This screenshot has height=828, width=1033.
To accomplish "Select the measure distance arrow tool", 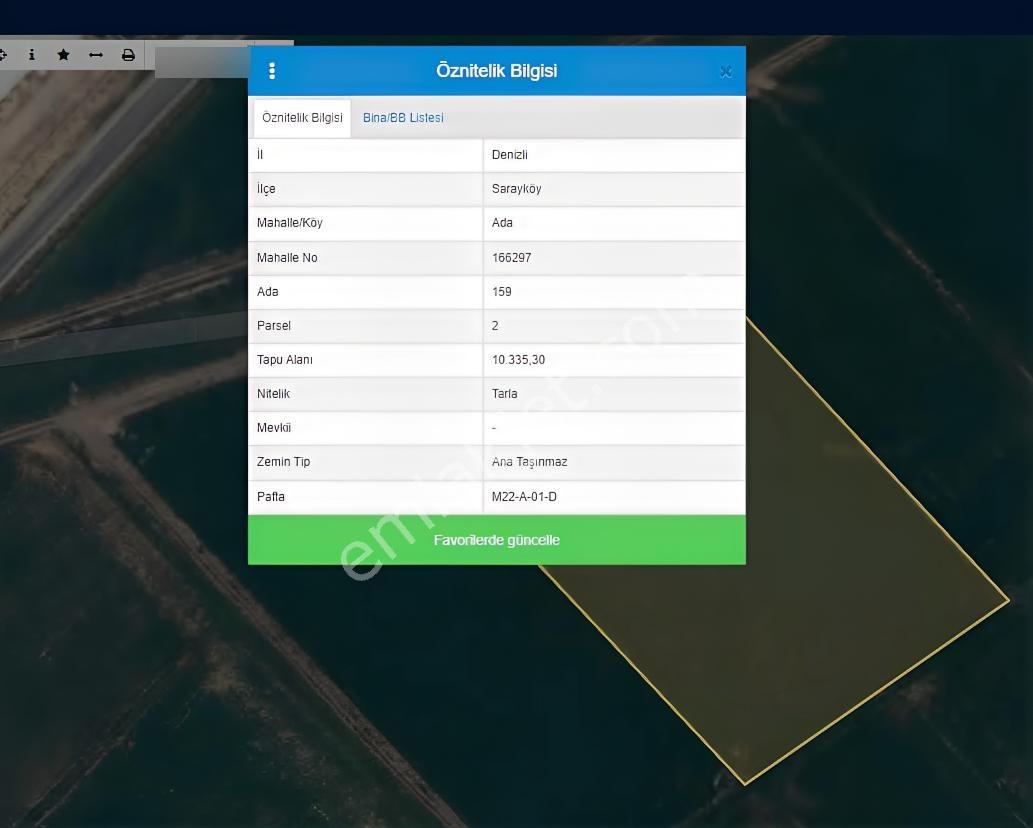I will [x=96, y=55].
